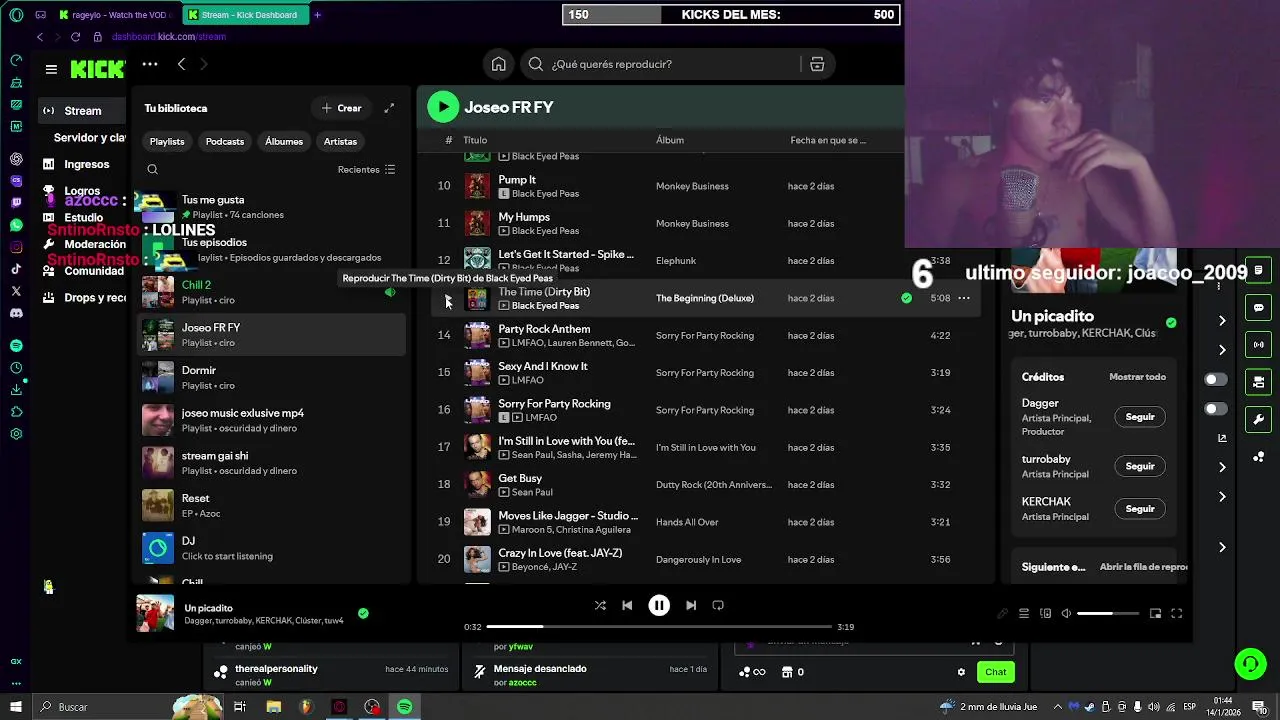Toggle the lower switch in Kick panel

(1216, 409)
